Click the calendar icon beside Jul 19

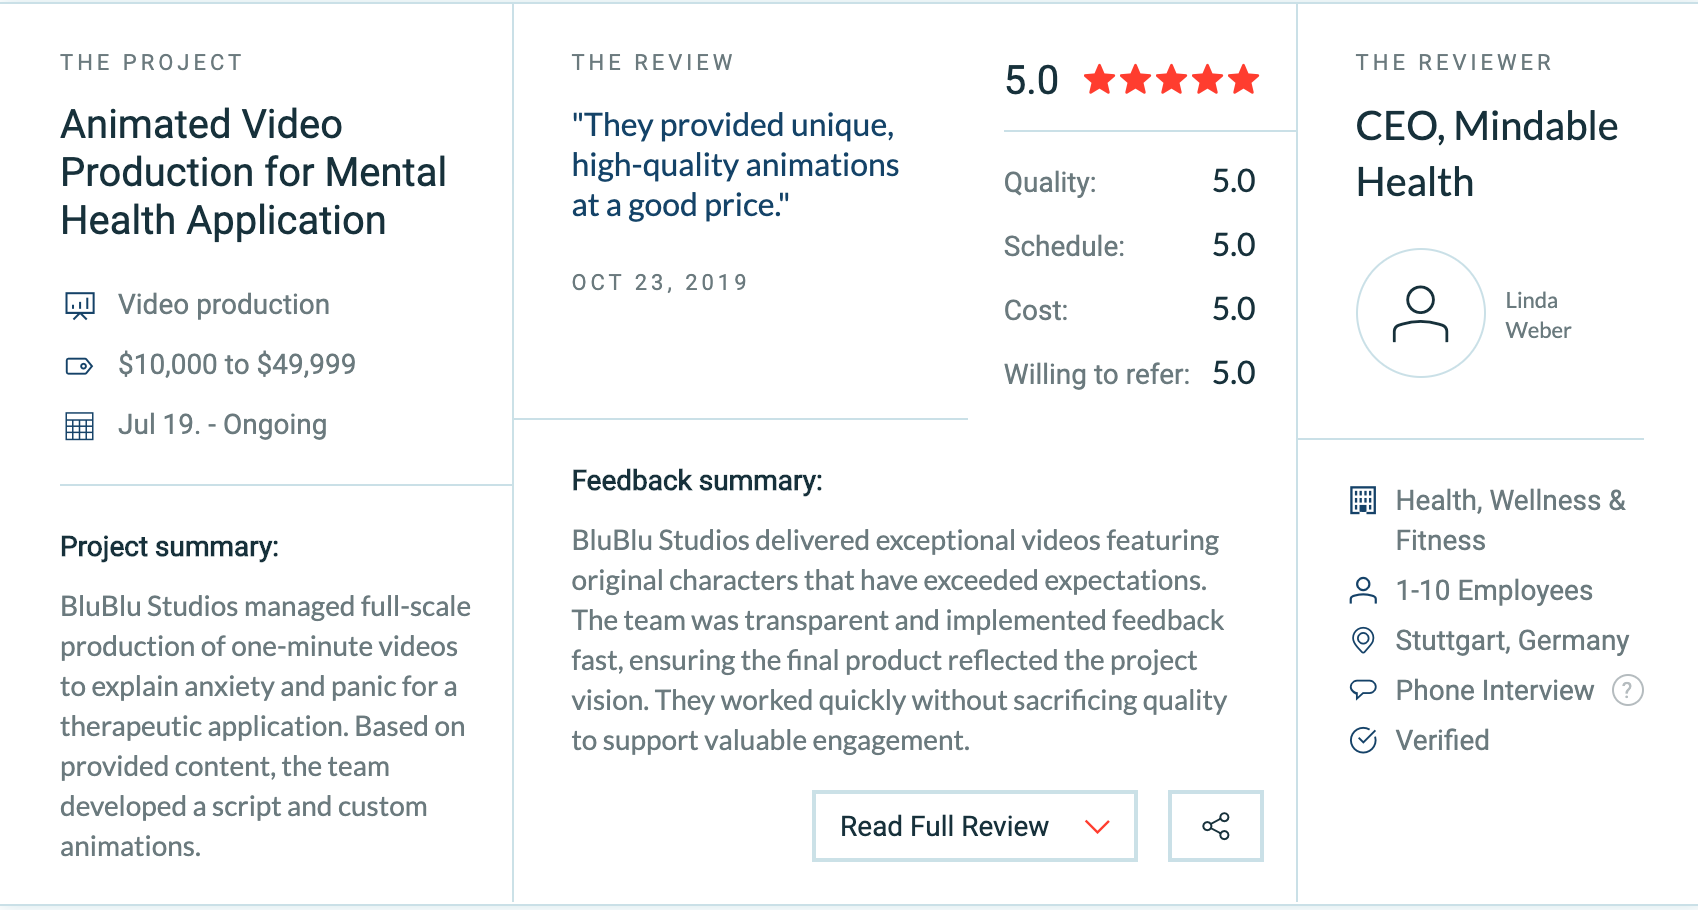coord(79,426)
